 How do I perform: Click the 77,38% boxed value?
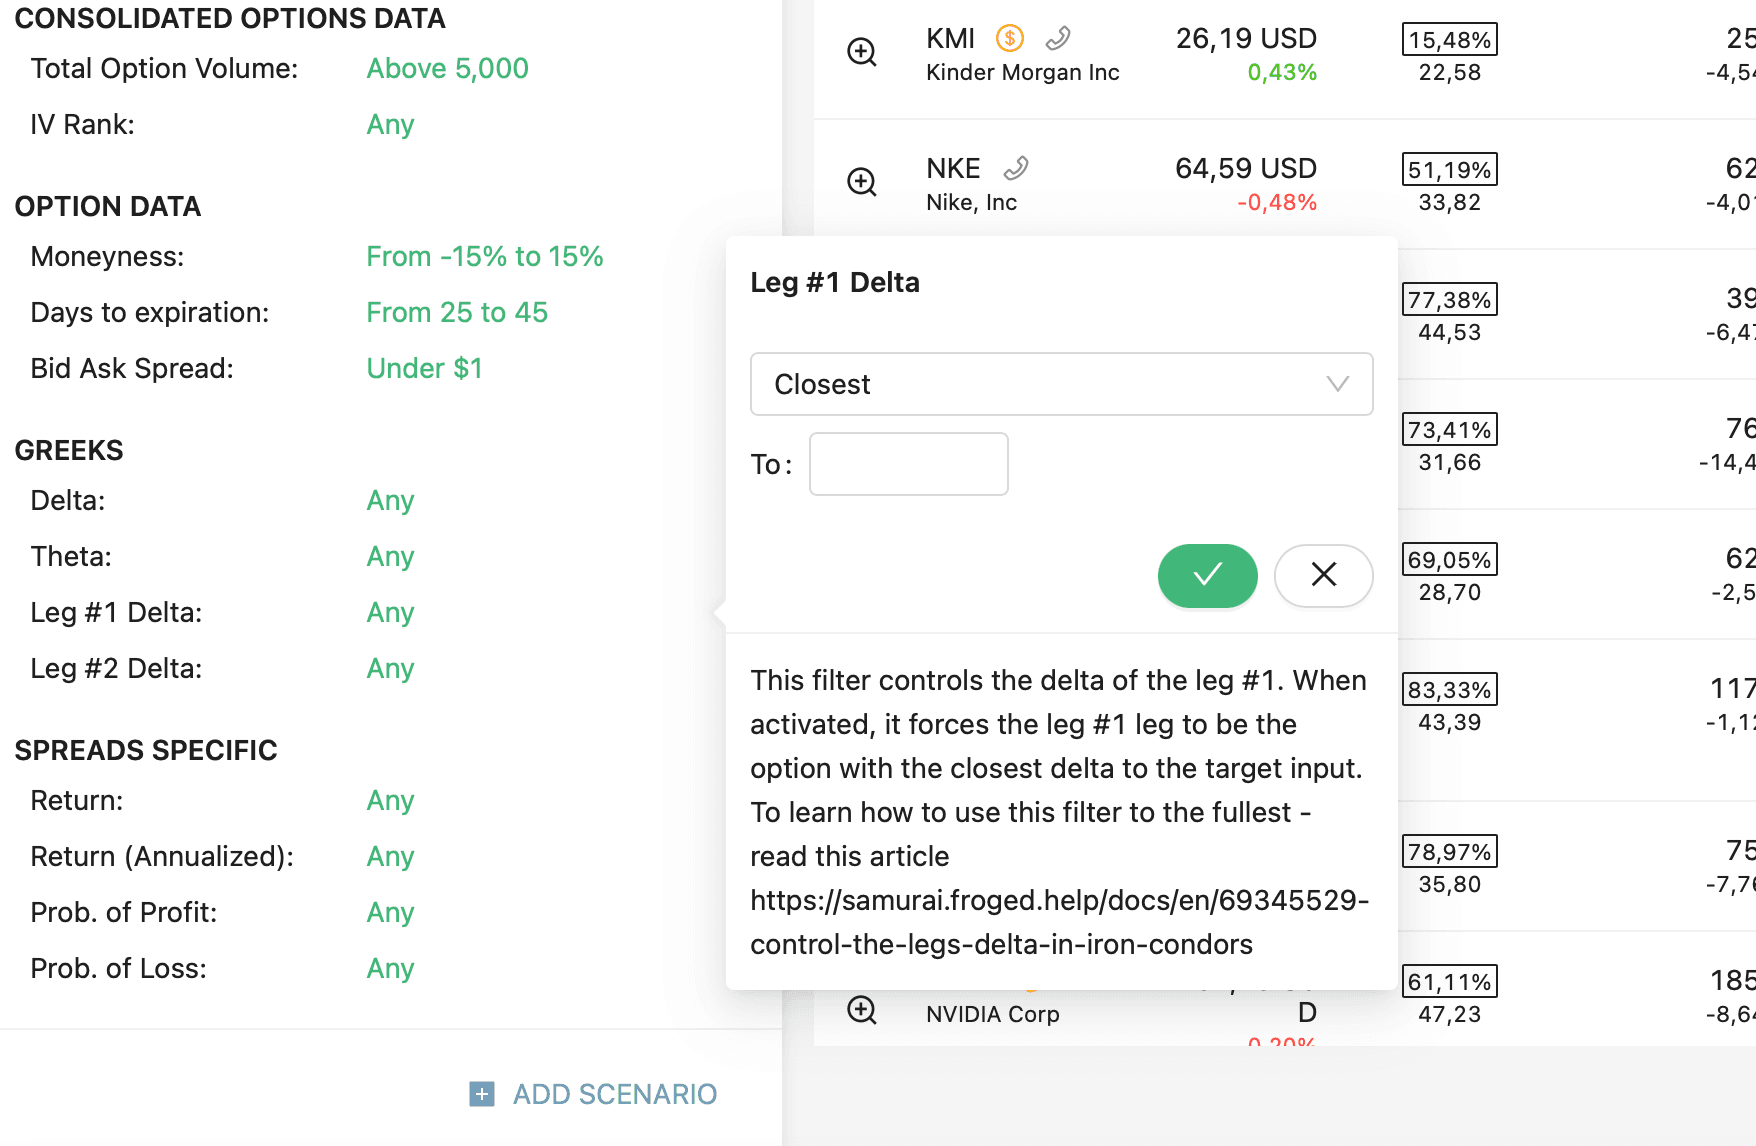[x=1450, y=300]
